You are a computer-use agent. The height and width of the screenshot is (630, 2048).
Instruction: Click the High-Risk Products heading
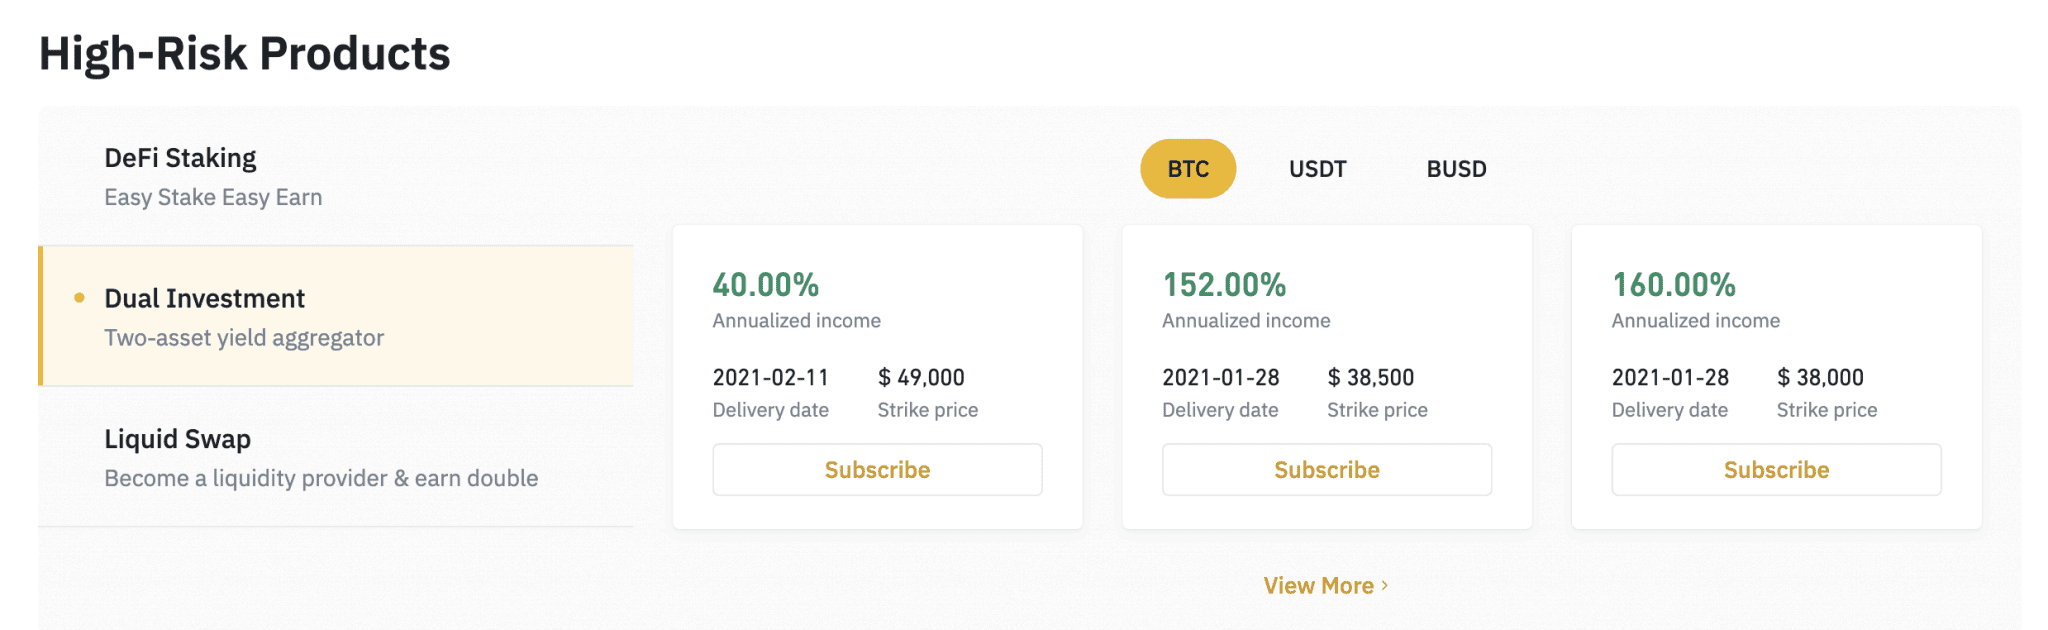pos(245,54)
